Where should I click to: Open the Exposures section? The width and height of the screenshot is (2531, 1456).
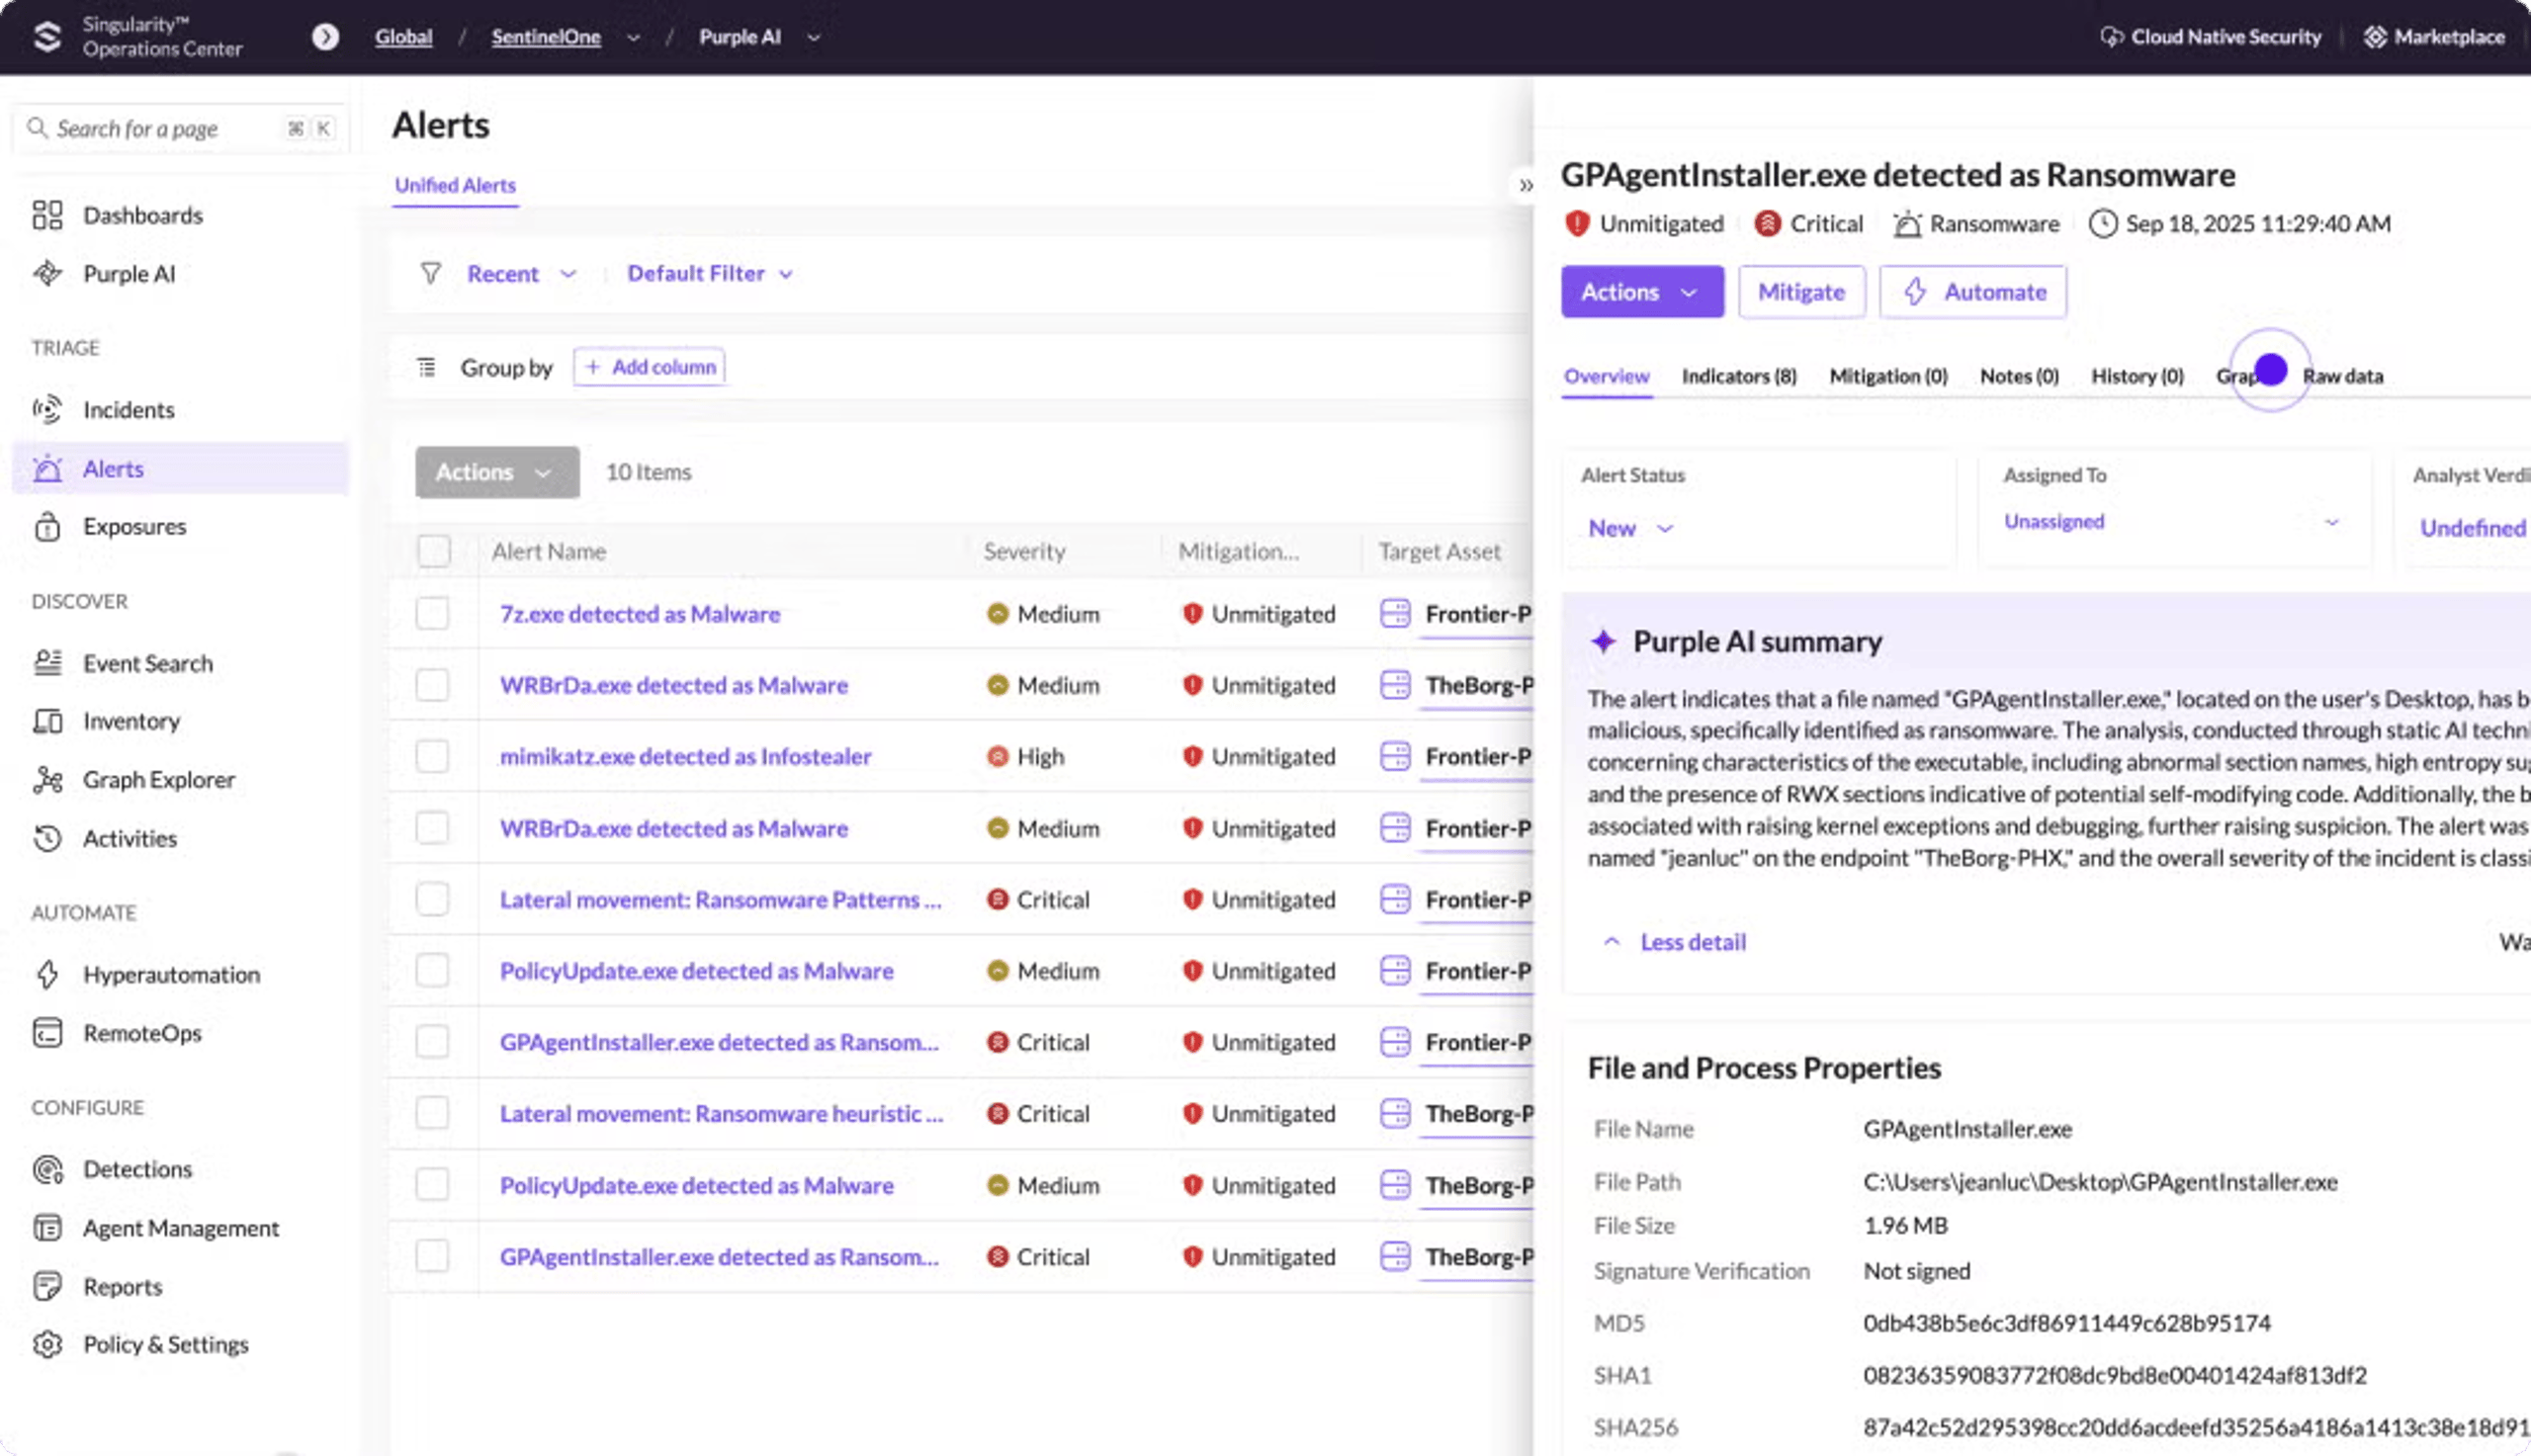[x=134, y=526]
